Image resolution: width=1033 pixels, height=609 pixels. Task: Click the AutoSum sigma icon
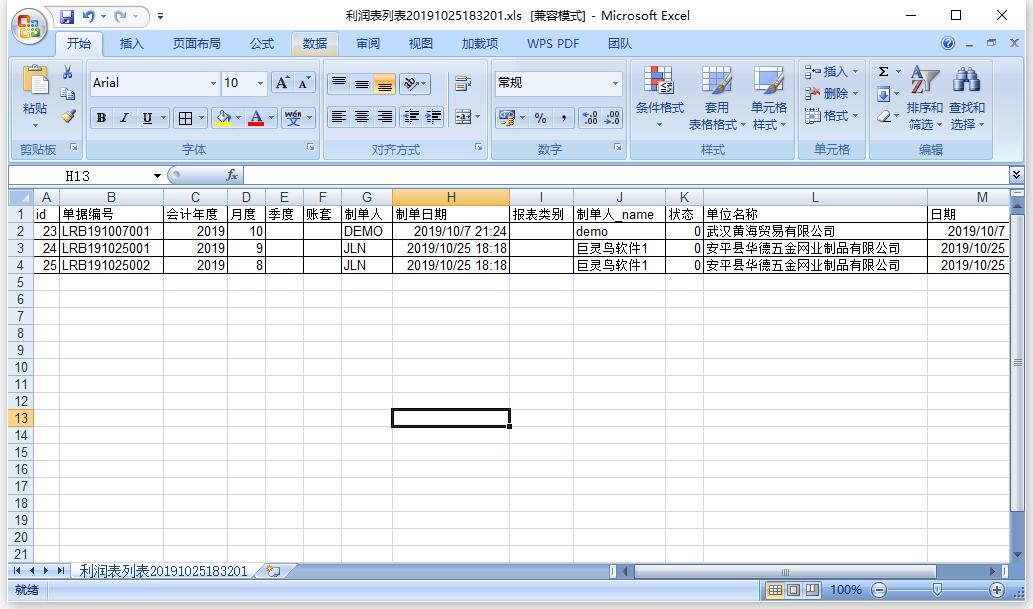(883, 72)
